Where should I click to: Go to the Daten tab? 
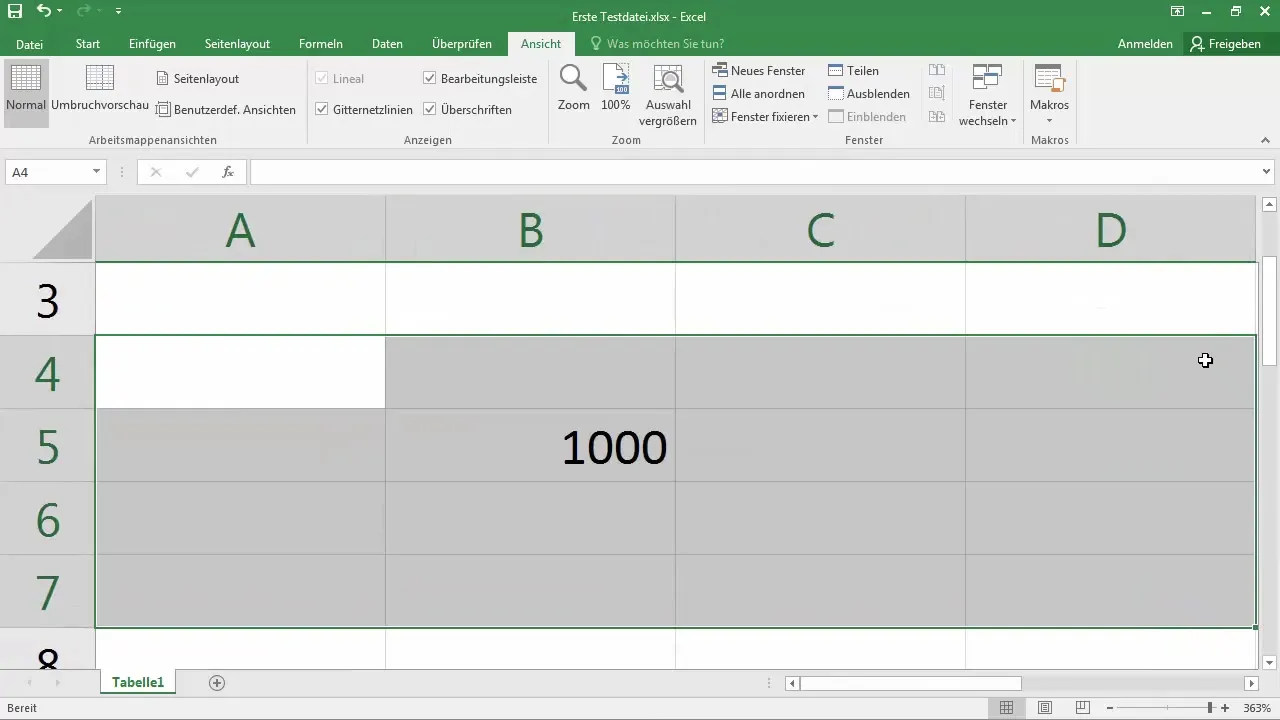(387, 44)
